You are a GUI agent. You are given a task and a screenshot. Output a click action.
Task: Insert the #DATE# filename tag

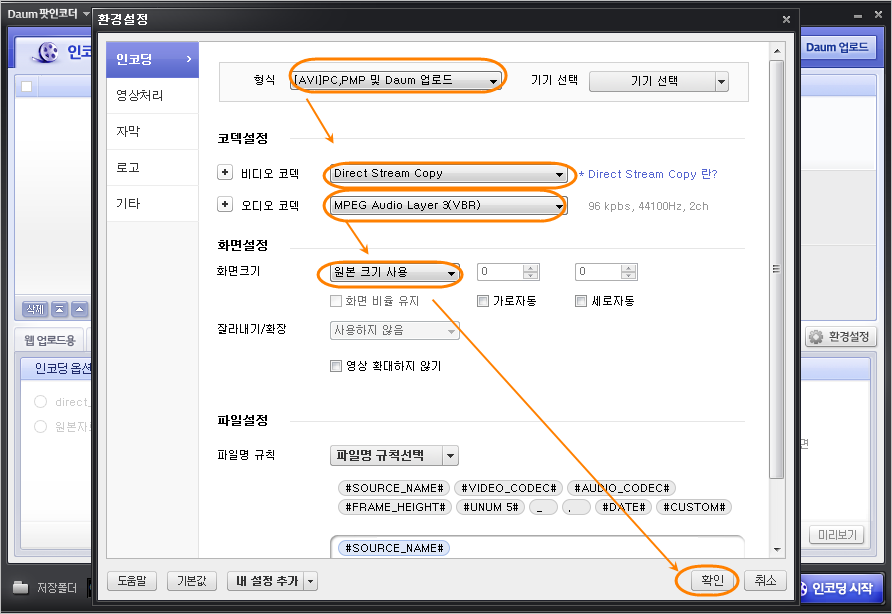pyautogui.click(x=623, y=507)
